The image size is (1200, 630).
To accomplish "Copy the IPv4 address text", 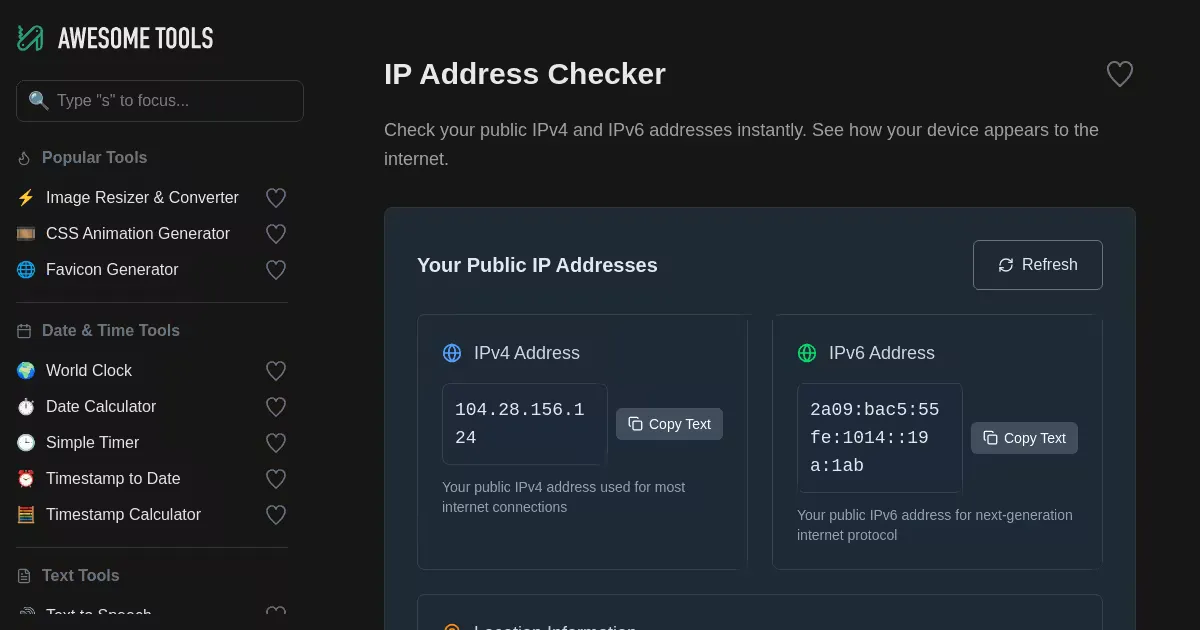I will (669, 424).
